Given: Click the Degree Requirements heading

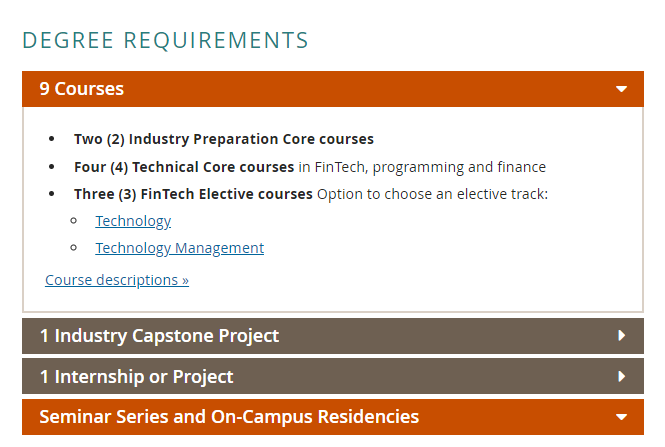Looking at the screenshot, I should pos(165,41).
